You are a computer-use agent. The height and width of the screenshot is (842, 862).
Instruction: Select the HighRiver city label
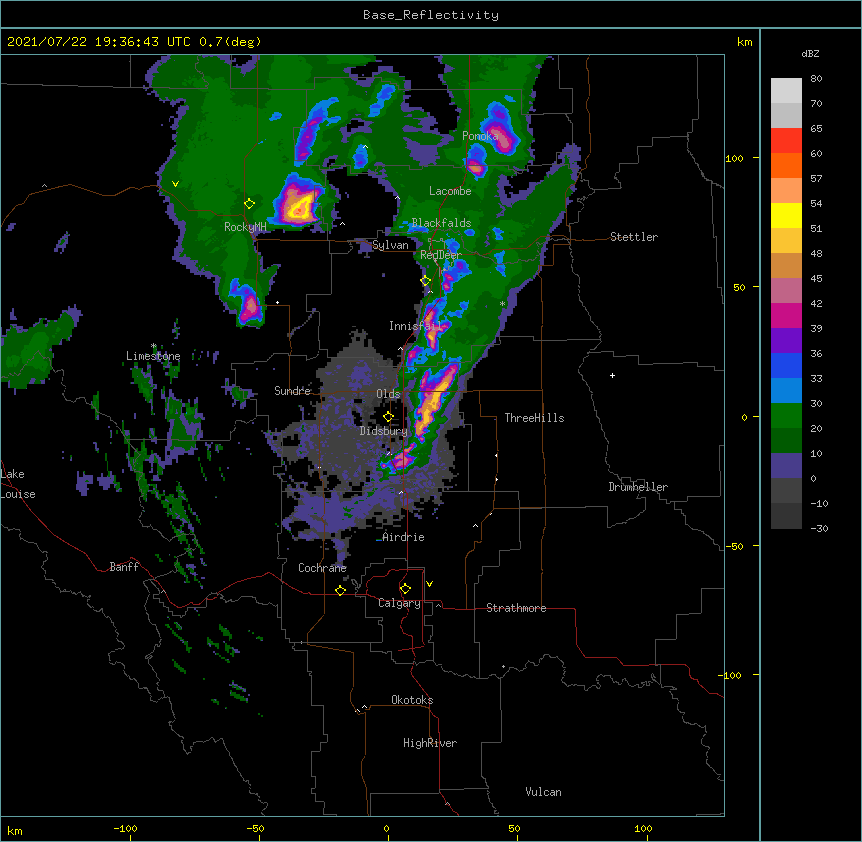430,743
